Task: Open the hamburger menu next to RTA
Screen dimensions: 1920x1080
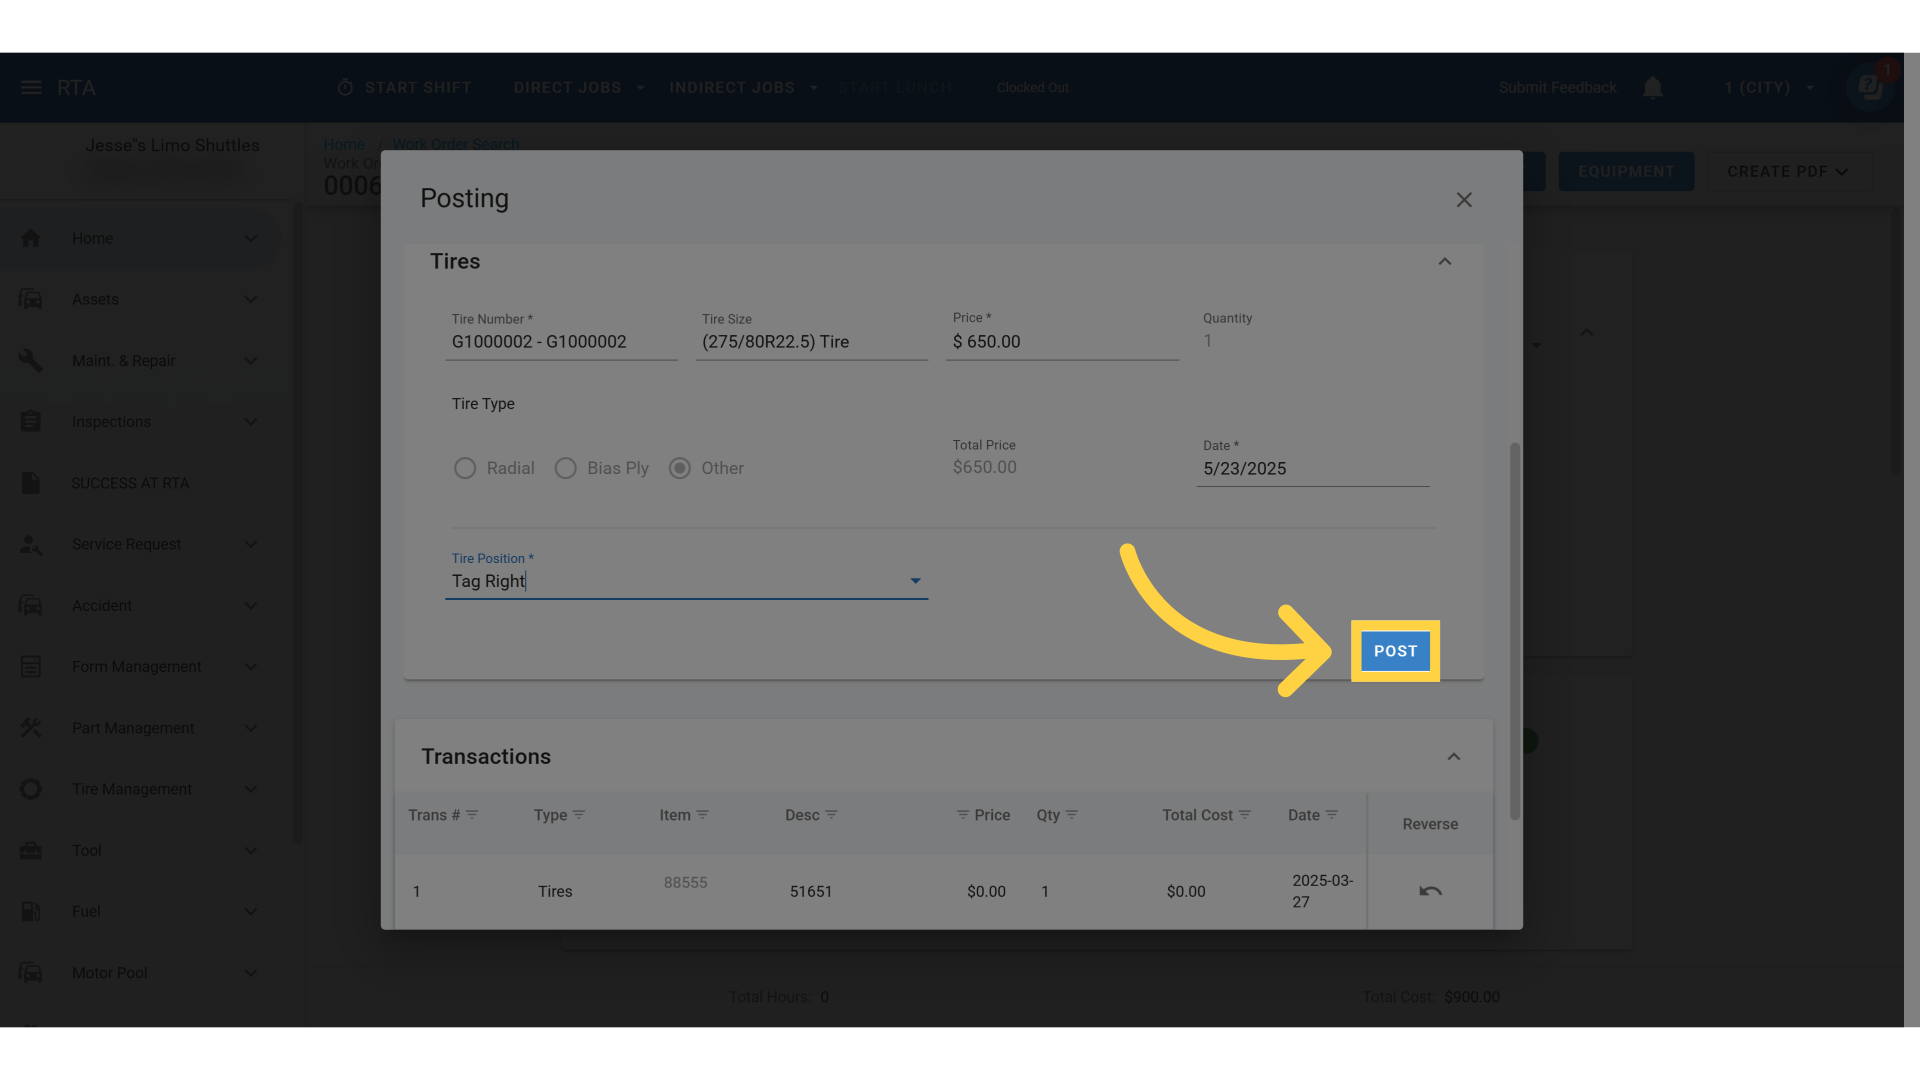Action: coord(31,88)
